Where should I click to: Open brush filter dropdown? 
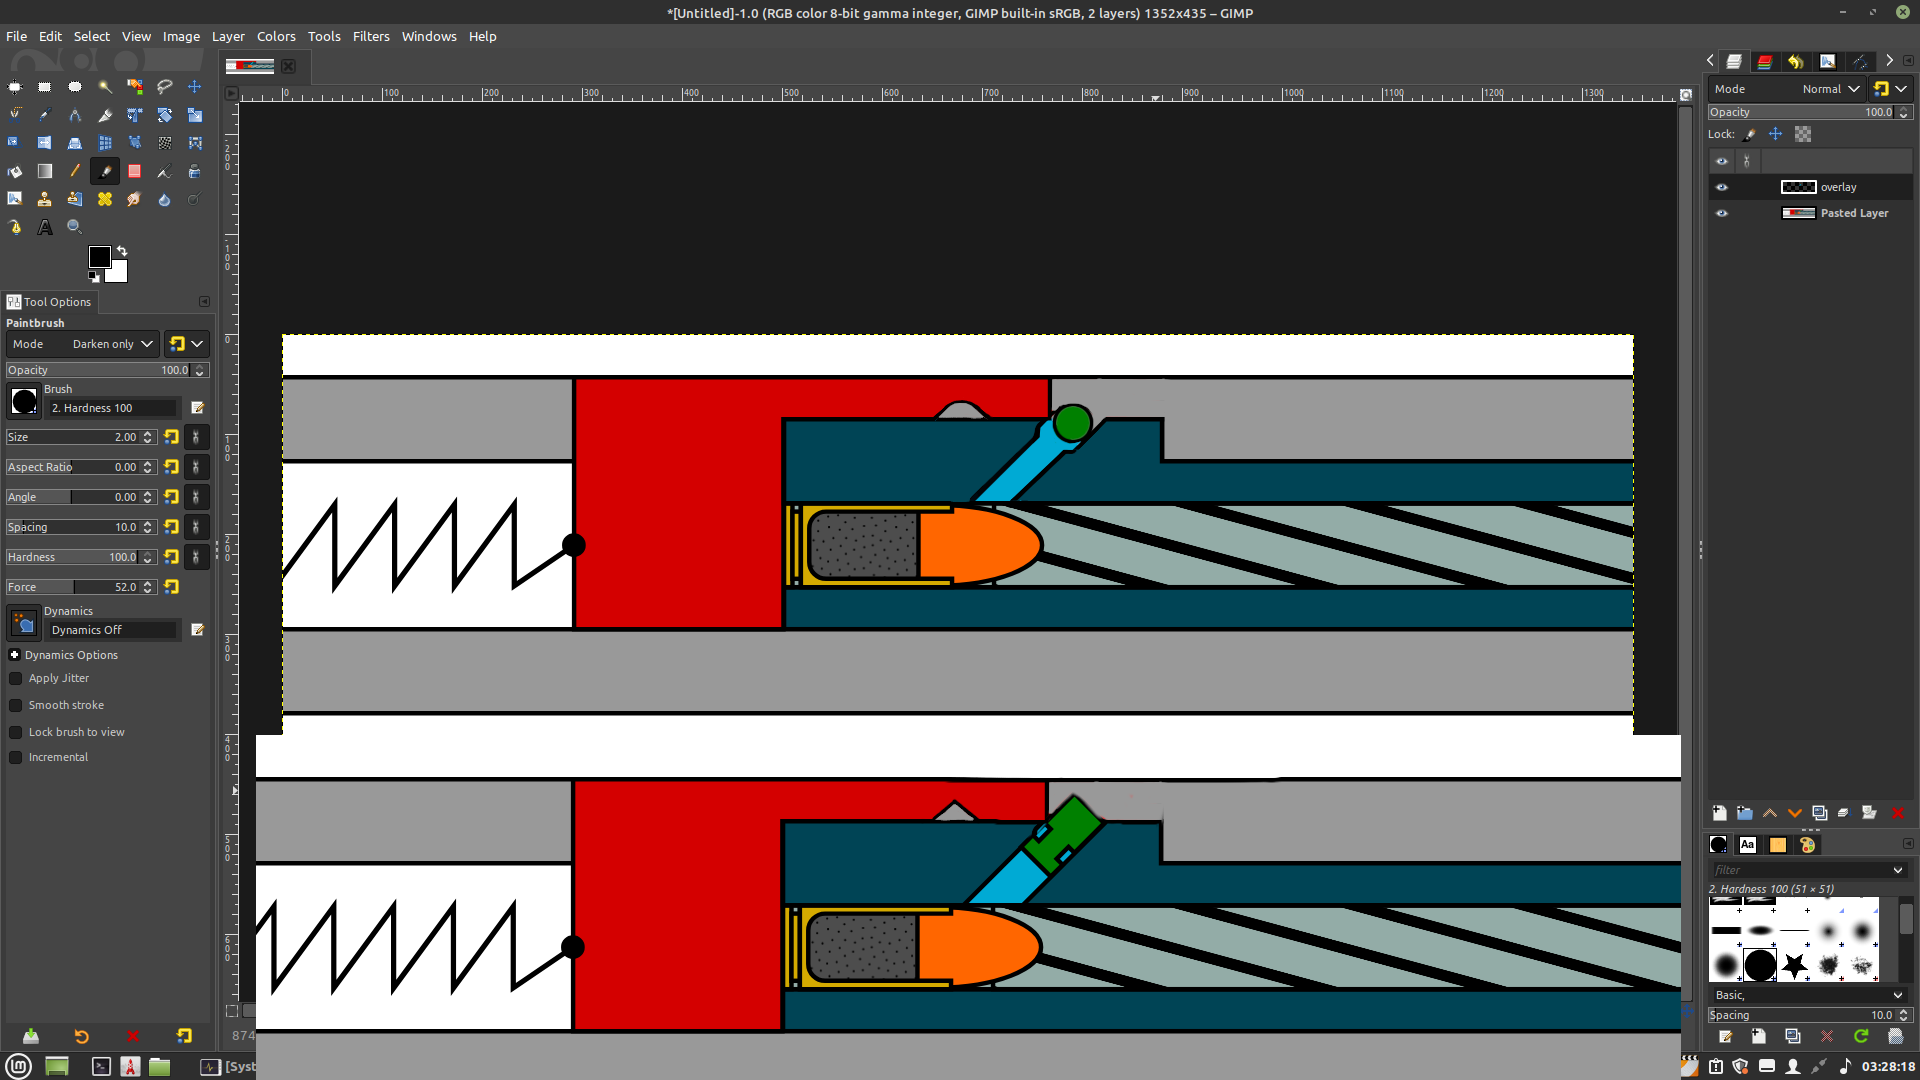(1898, 870)
